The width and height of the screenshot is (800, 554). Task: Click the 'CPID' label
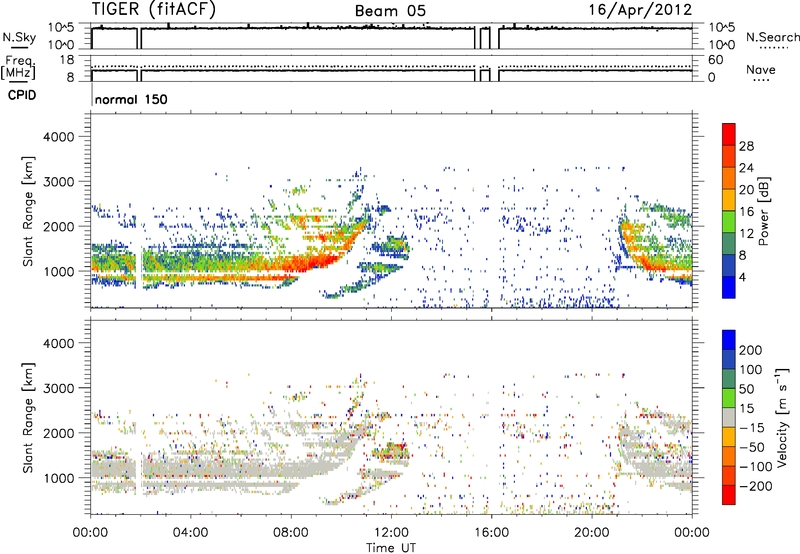(x=21, y=95)
